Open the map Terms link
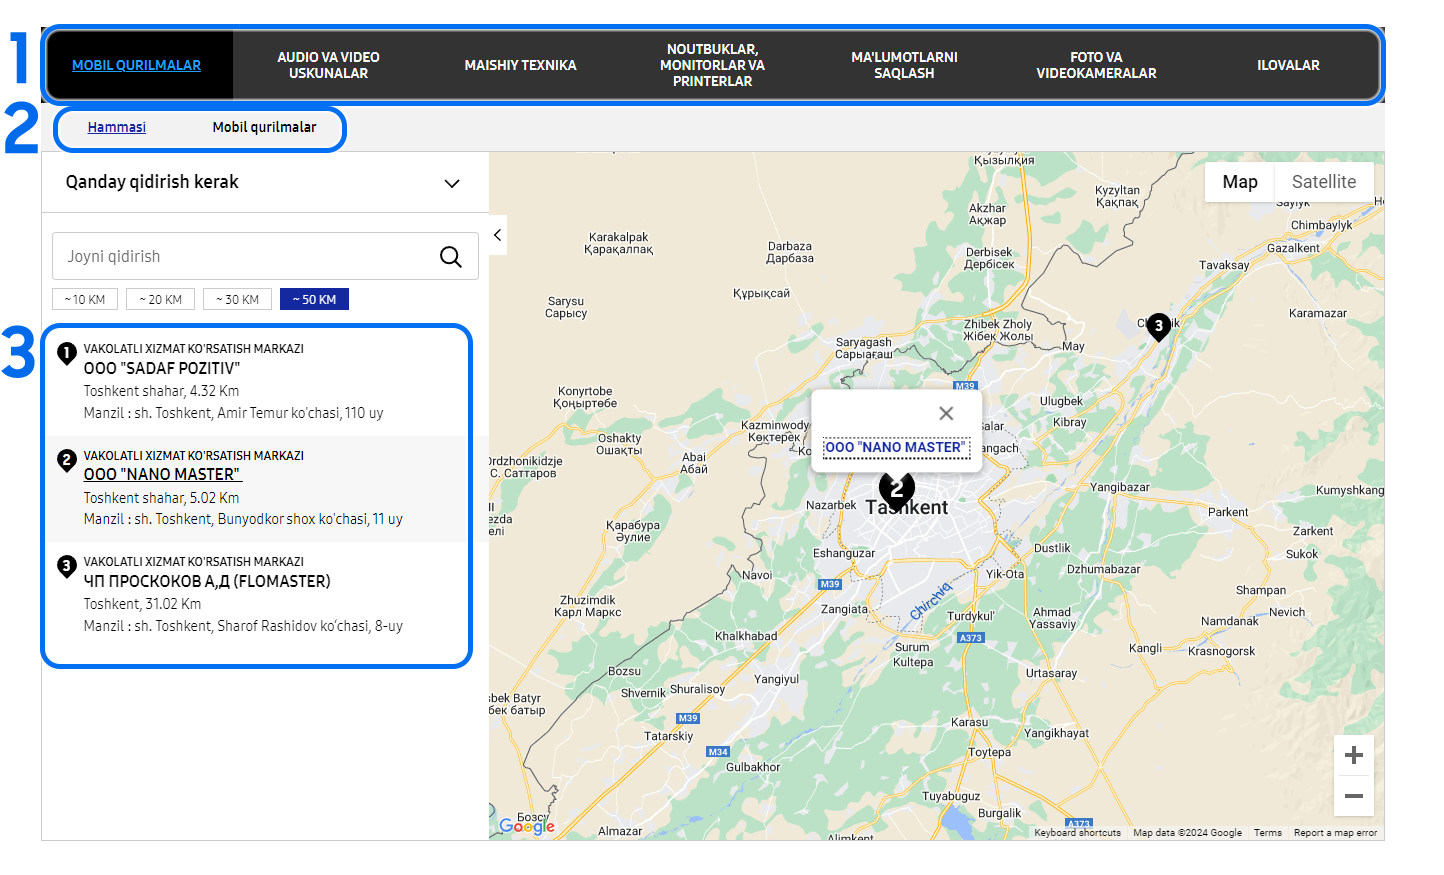1444x875 pixels. click(1267, 832)
